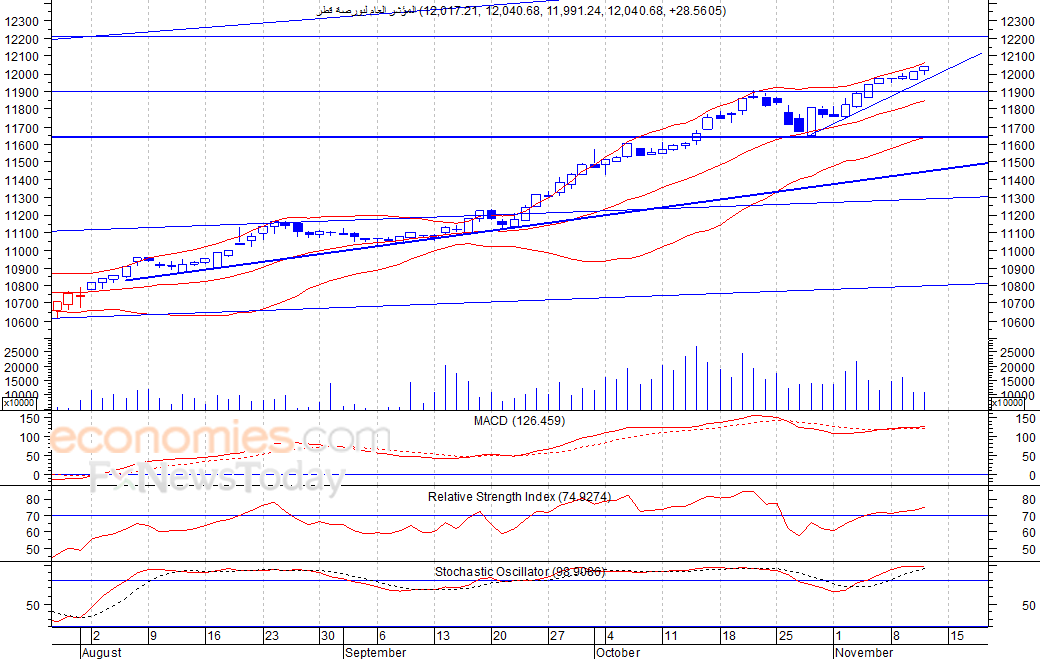Click the 70 level on RSI right scale
The height and width of the screenshot is (659, 1040).
pos(1029,516)
